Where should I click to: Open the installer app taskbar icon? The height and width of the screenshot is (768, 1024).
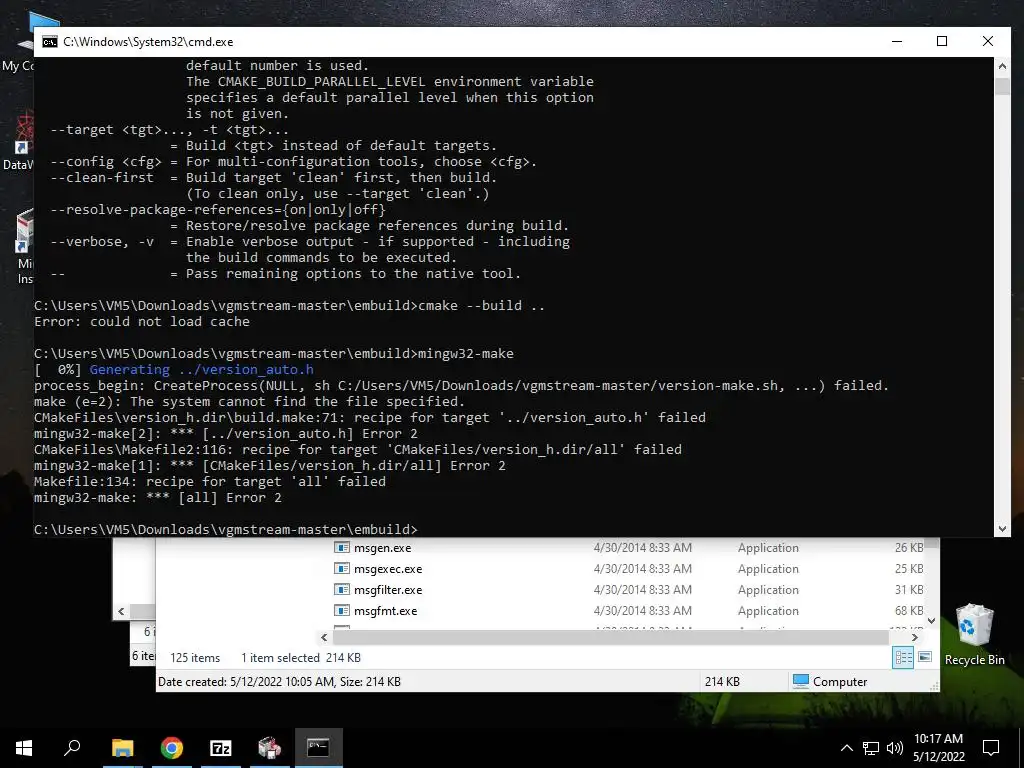269,748
